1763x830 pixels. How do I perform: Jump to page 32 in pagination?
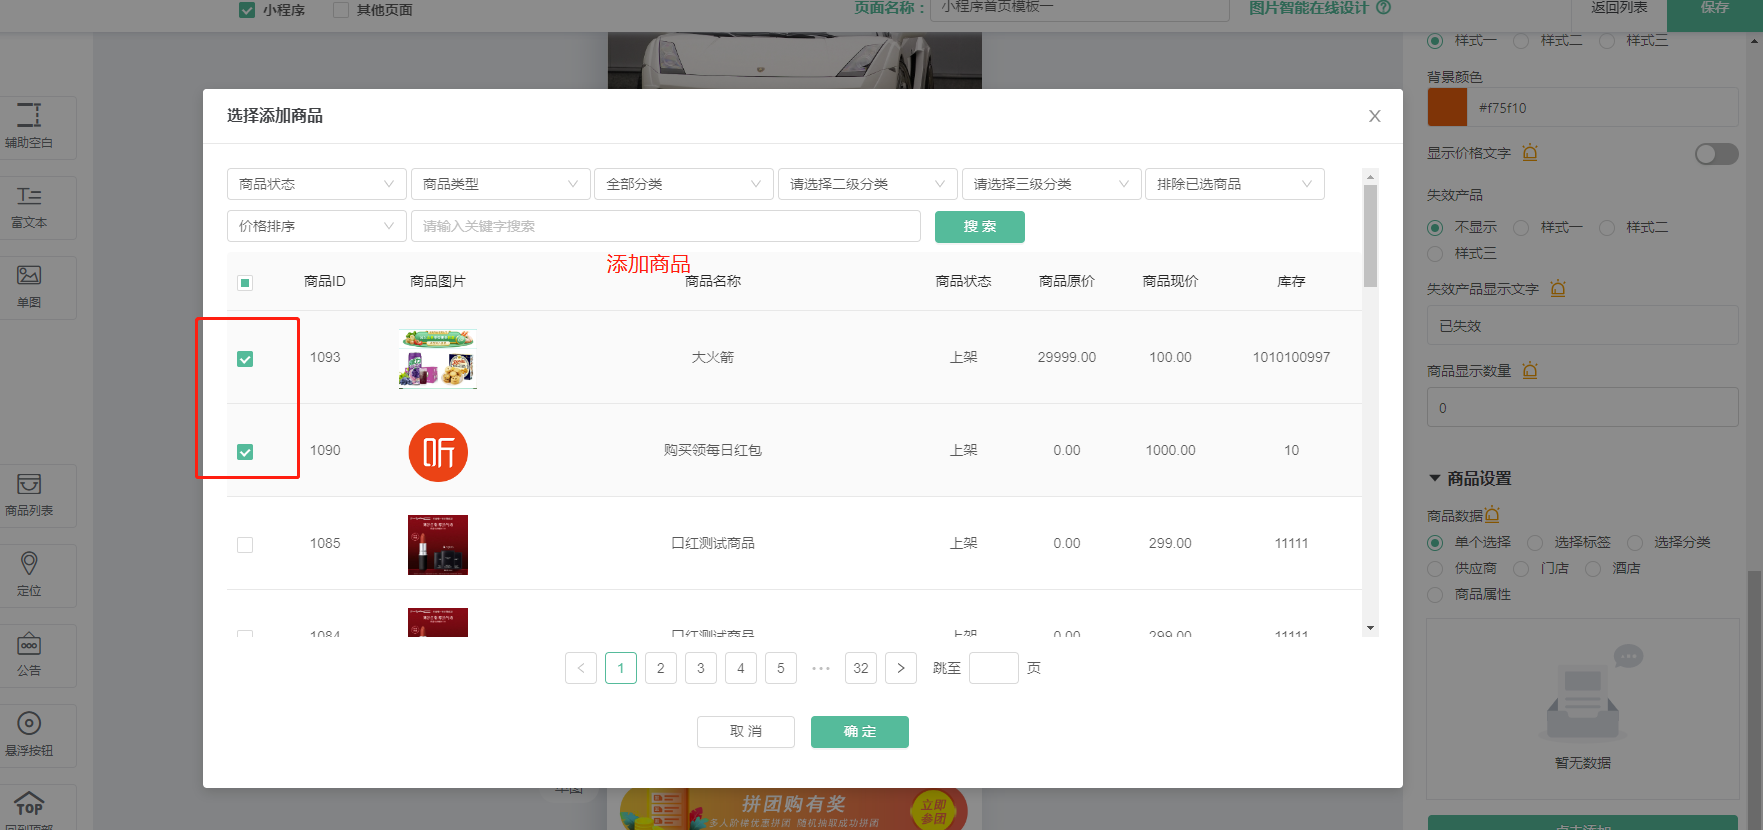[860, 668]
